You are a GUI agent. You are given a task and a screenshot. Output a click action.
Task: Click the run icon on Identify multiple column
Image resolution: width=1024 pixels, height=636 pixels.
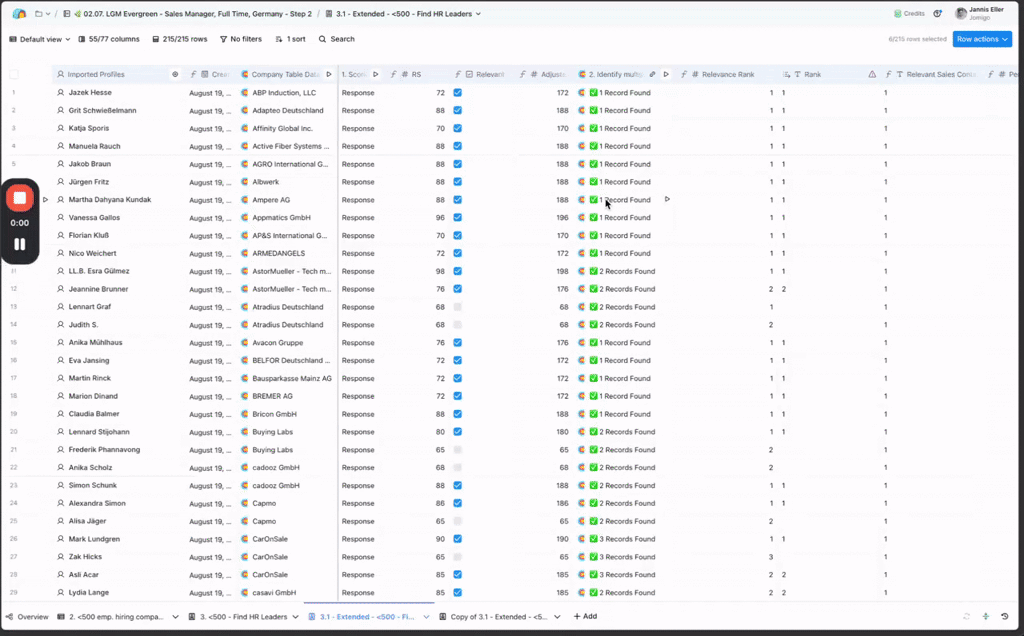click(666, 74)
